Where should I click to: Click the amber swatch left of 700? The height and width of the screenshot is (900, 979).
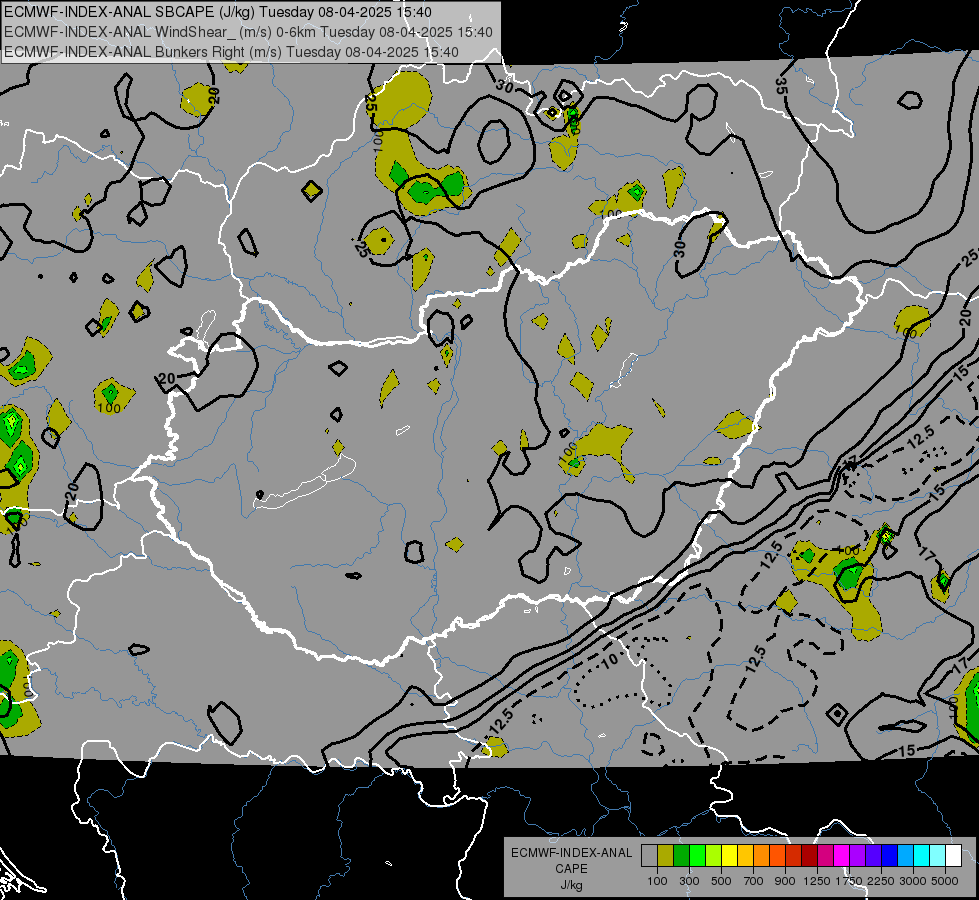coord(745,855)
